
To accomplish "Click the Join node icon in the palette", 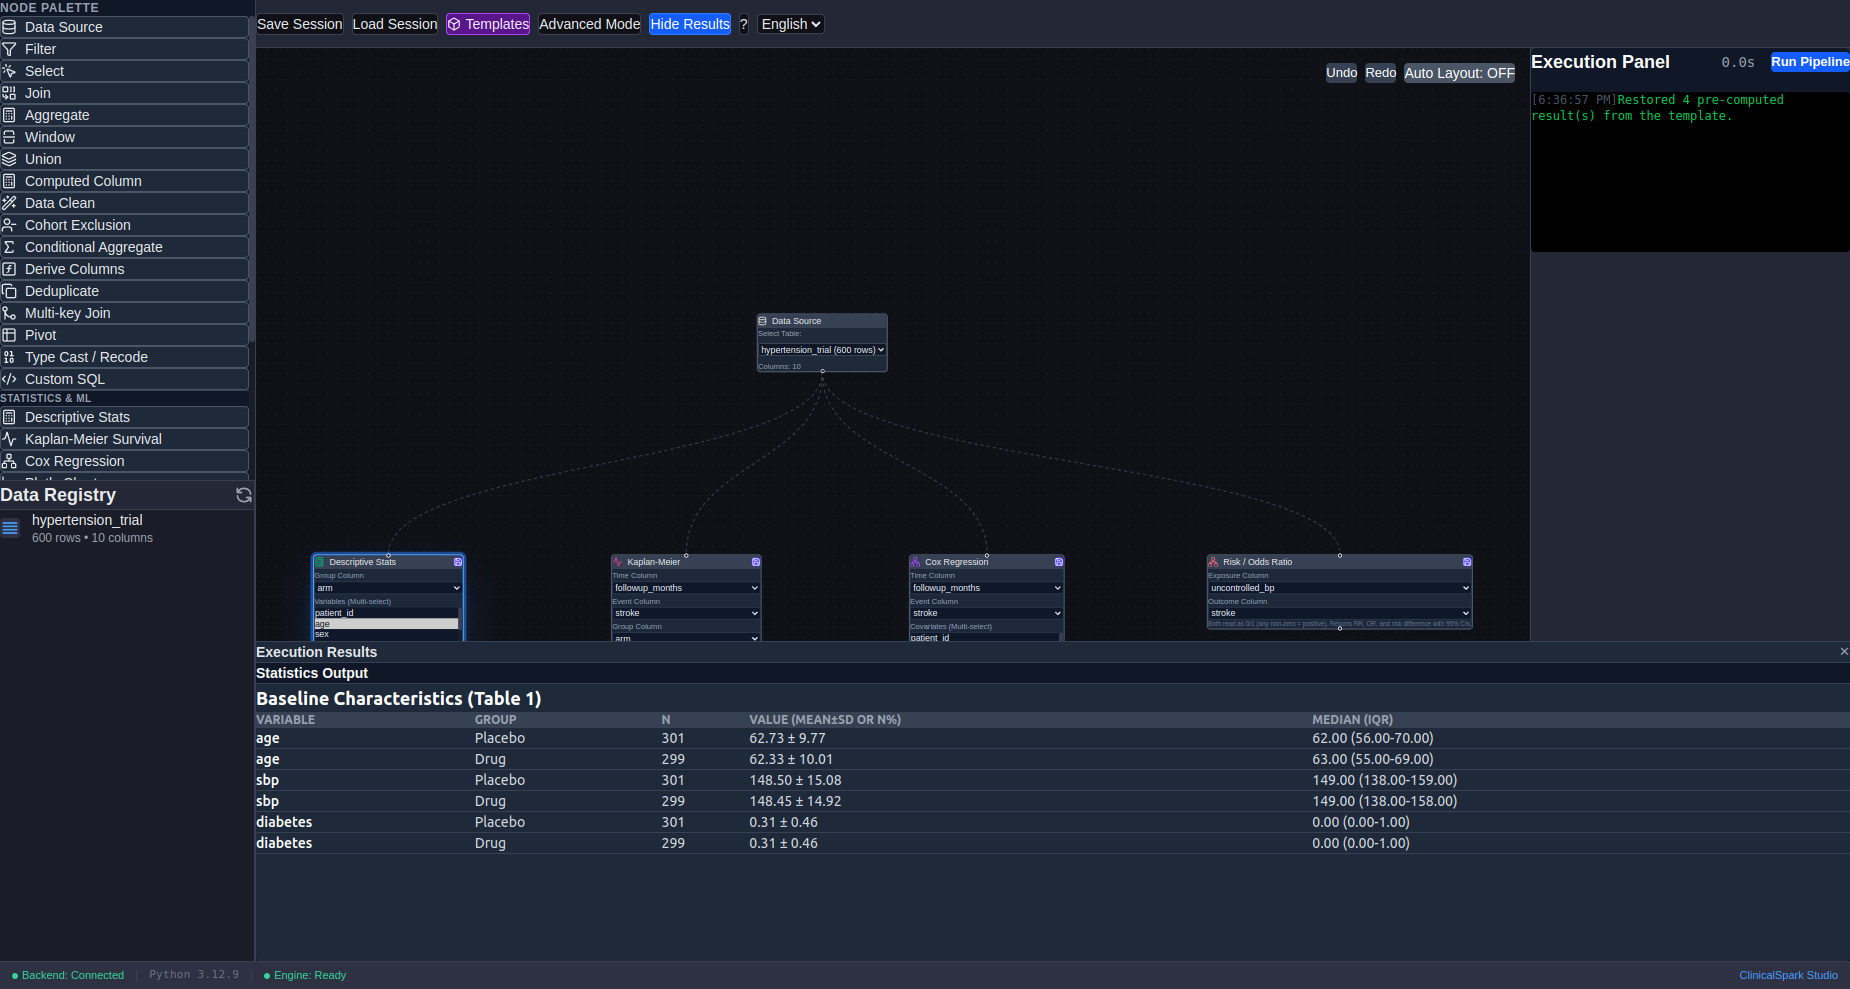I will tap(9, 93).
